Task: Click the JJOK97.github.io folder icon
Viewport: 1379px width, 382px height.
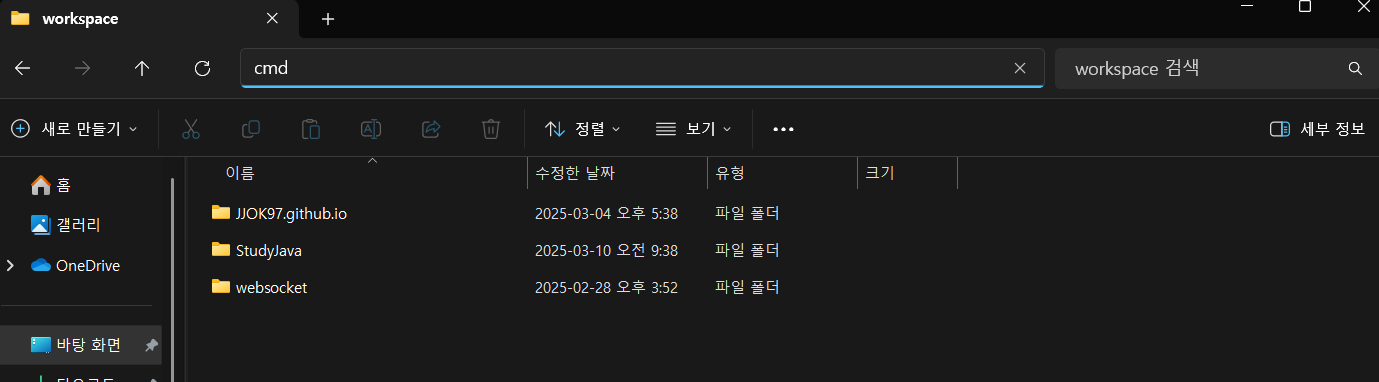Action: point(221,212)
